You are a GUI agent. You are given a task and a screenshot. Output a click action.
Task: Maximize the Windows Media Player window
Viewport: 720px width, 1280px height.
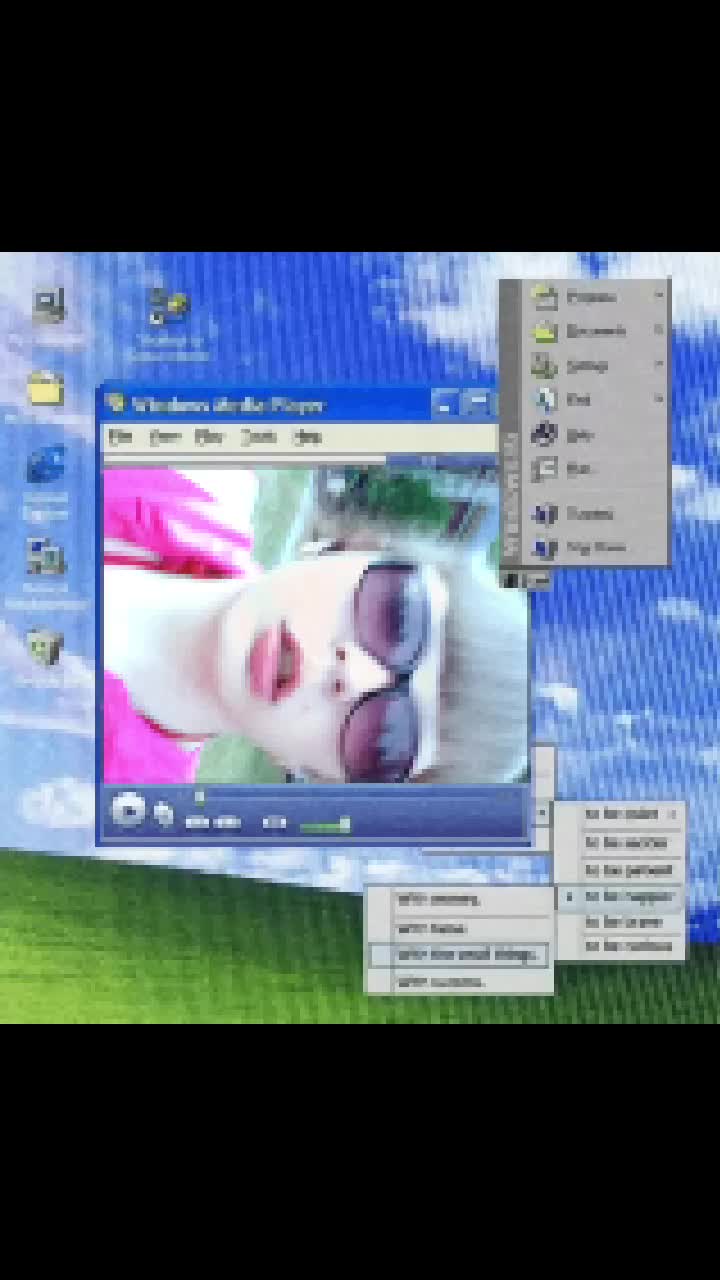478,404
